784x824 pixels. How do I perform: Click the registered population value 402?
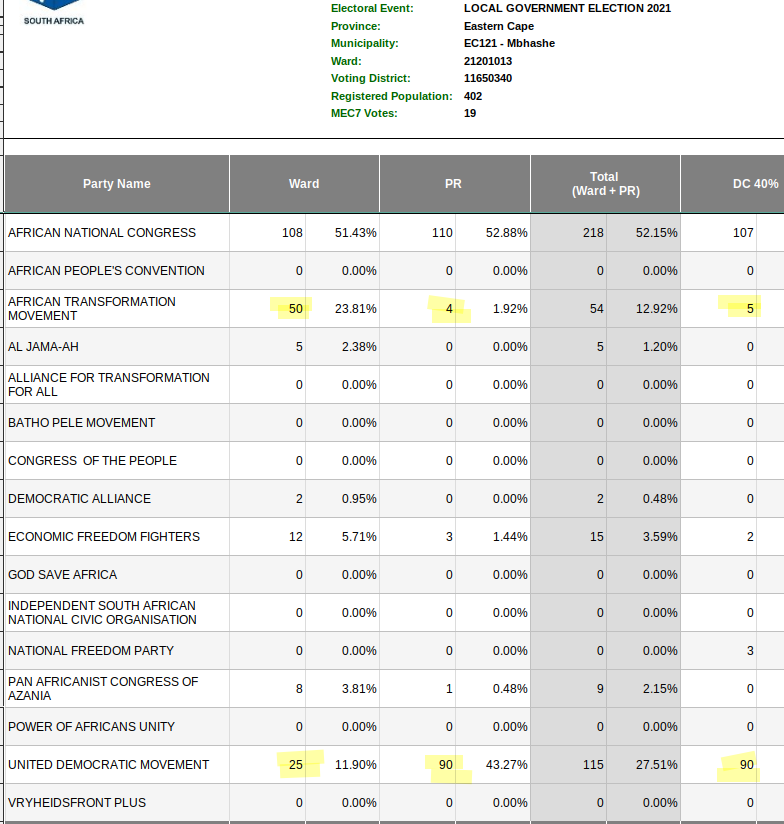[x=473, y=96]
